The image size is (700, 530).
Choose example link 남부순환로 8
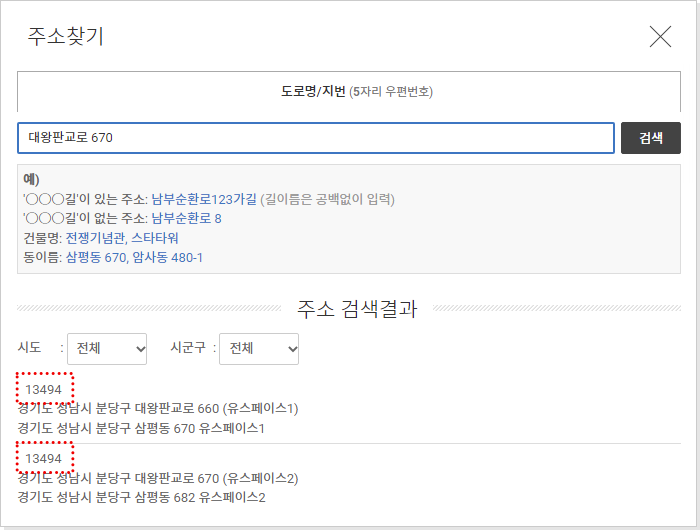pos(186,218)
